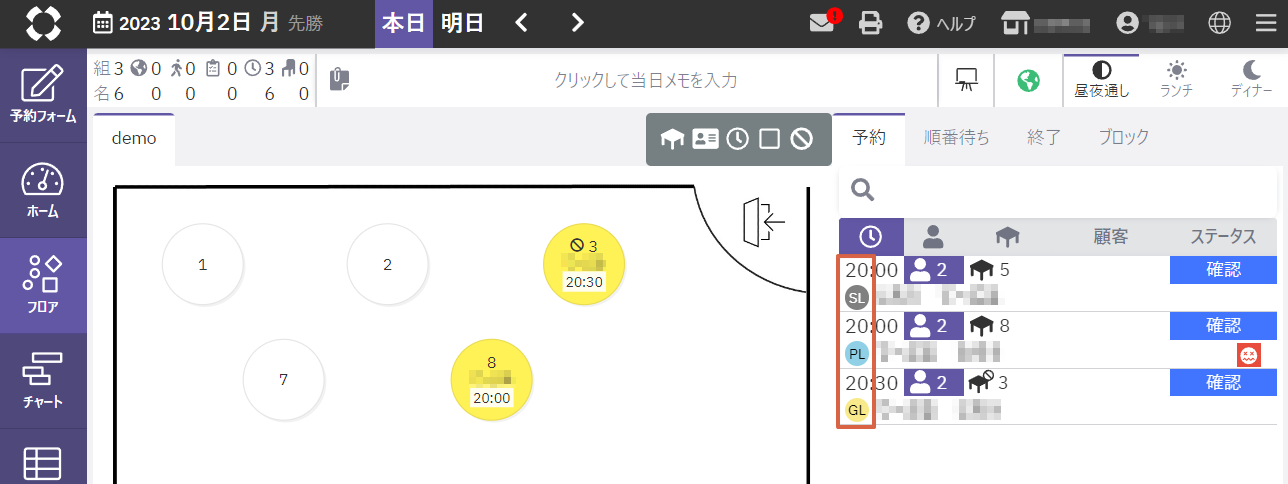1288x484 pixels.
Task: Click the entrance door icon
Action: [x=764, y=222]
